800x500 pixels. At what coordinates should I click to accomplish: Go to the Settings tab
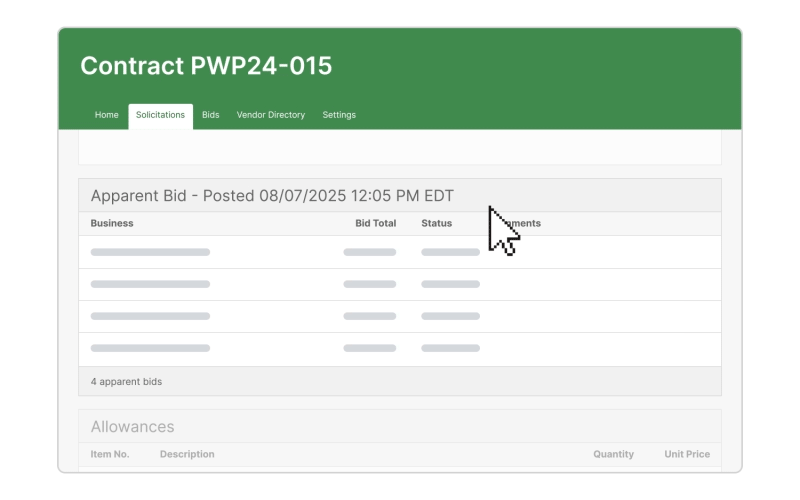click(x=339, y=115)
